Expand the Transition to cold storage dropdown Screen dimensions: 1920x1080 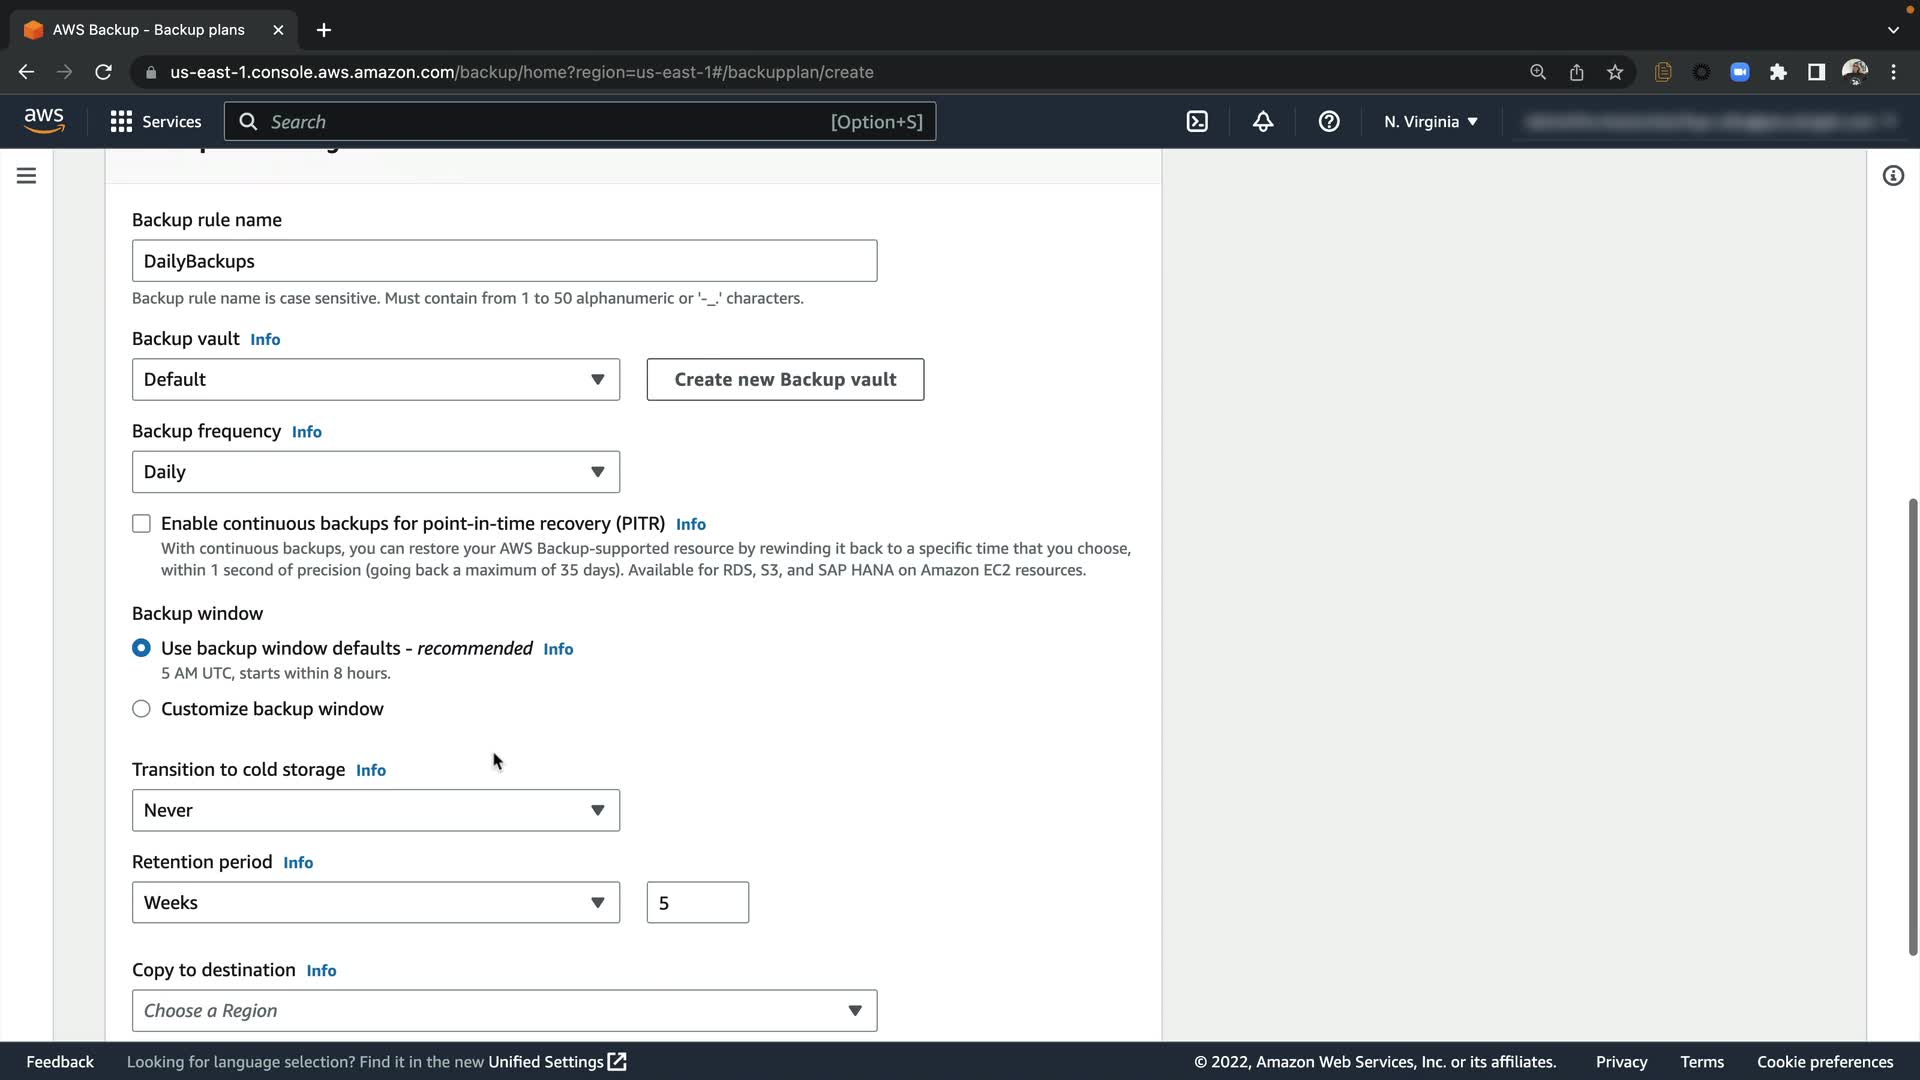[x=375, y=810]
